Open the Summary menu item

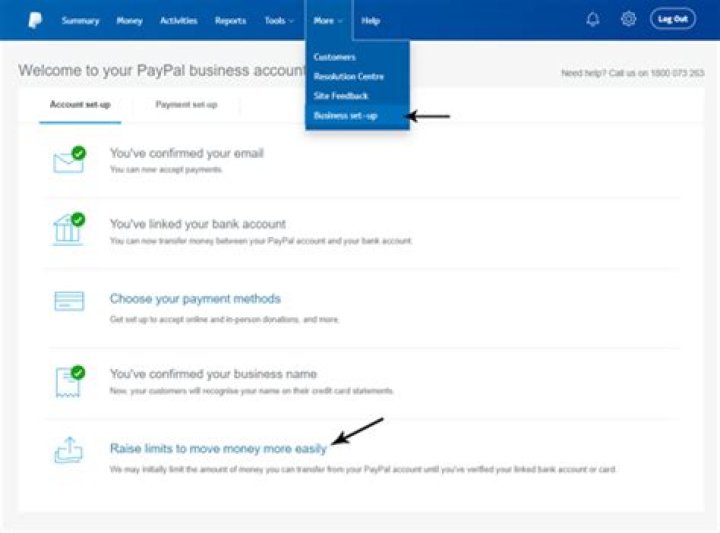coord(80,21)
